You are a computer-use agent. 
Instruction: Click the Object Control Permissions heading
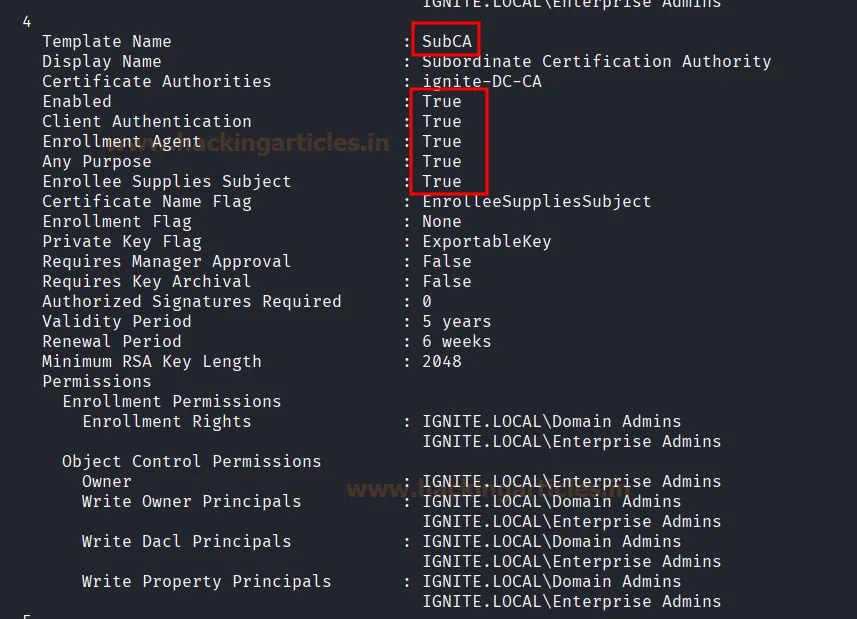point(191,461)
